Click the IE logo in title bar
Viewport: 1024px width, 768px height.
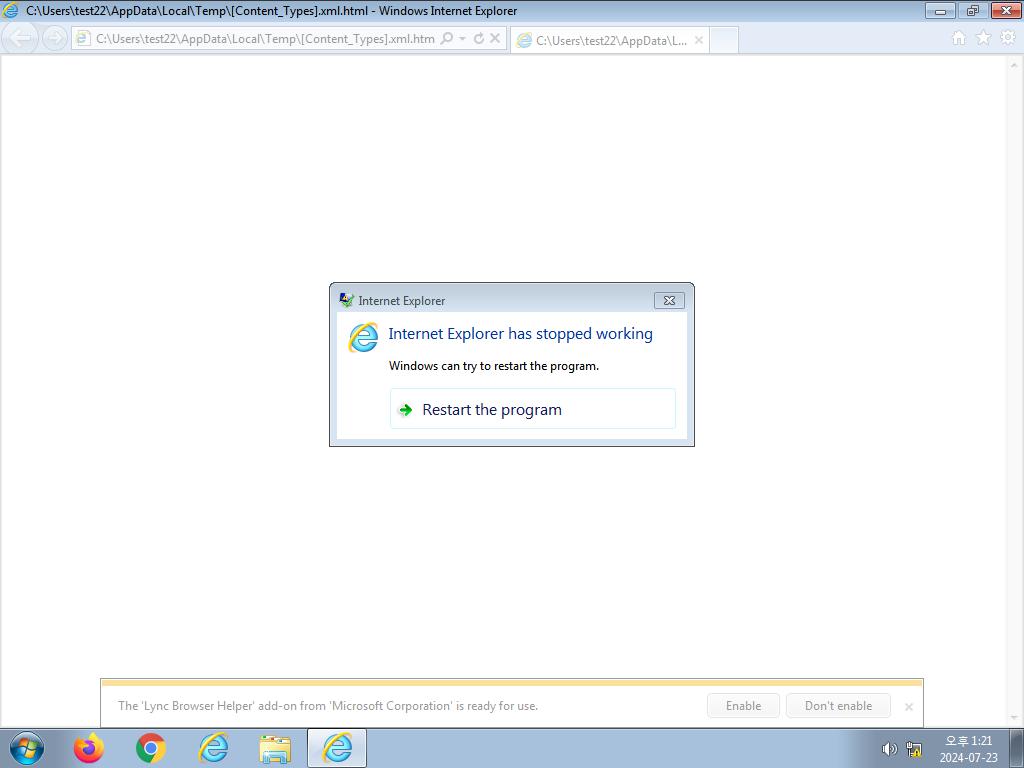pyautogui.click(x=10, y=11)
